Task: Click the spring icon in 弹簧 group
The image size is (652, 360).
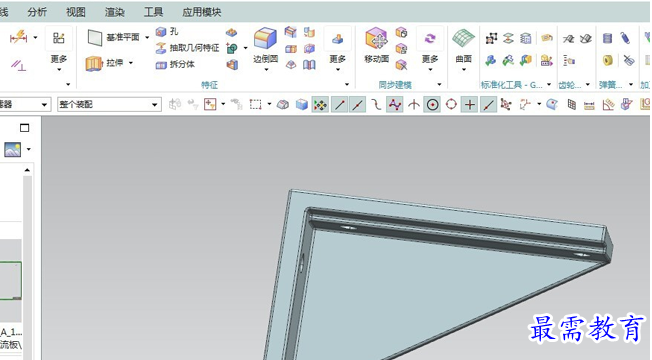Action: click(x=625, y=38)
